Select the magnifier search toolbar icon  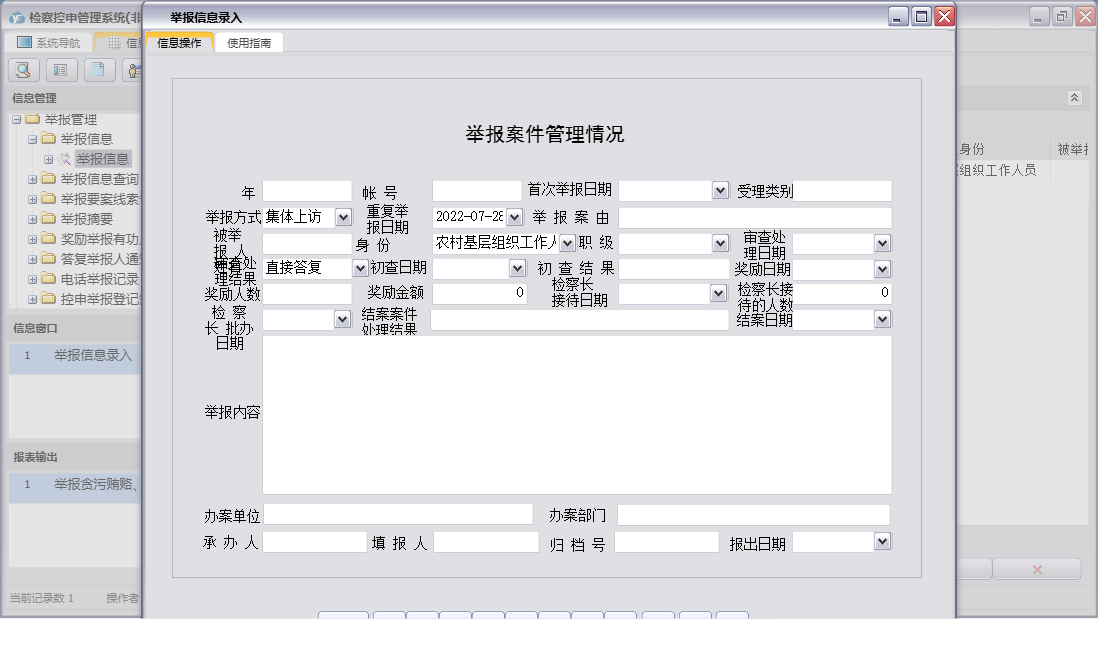pyautogui.click(x=22, y=70)
